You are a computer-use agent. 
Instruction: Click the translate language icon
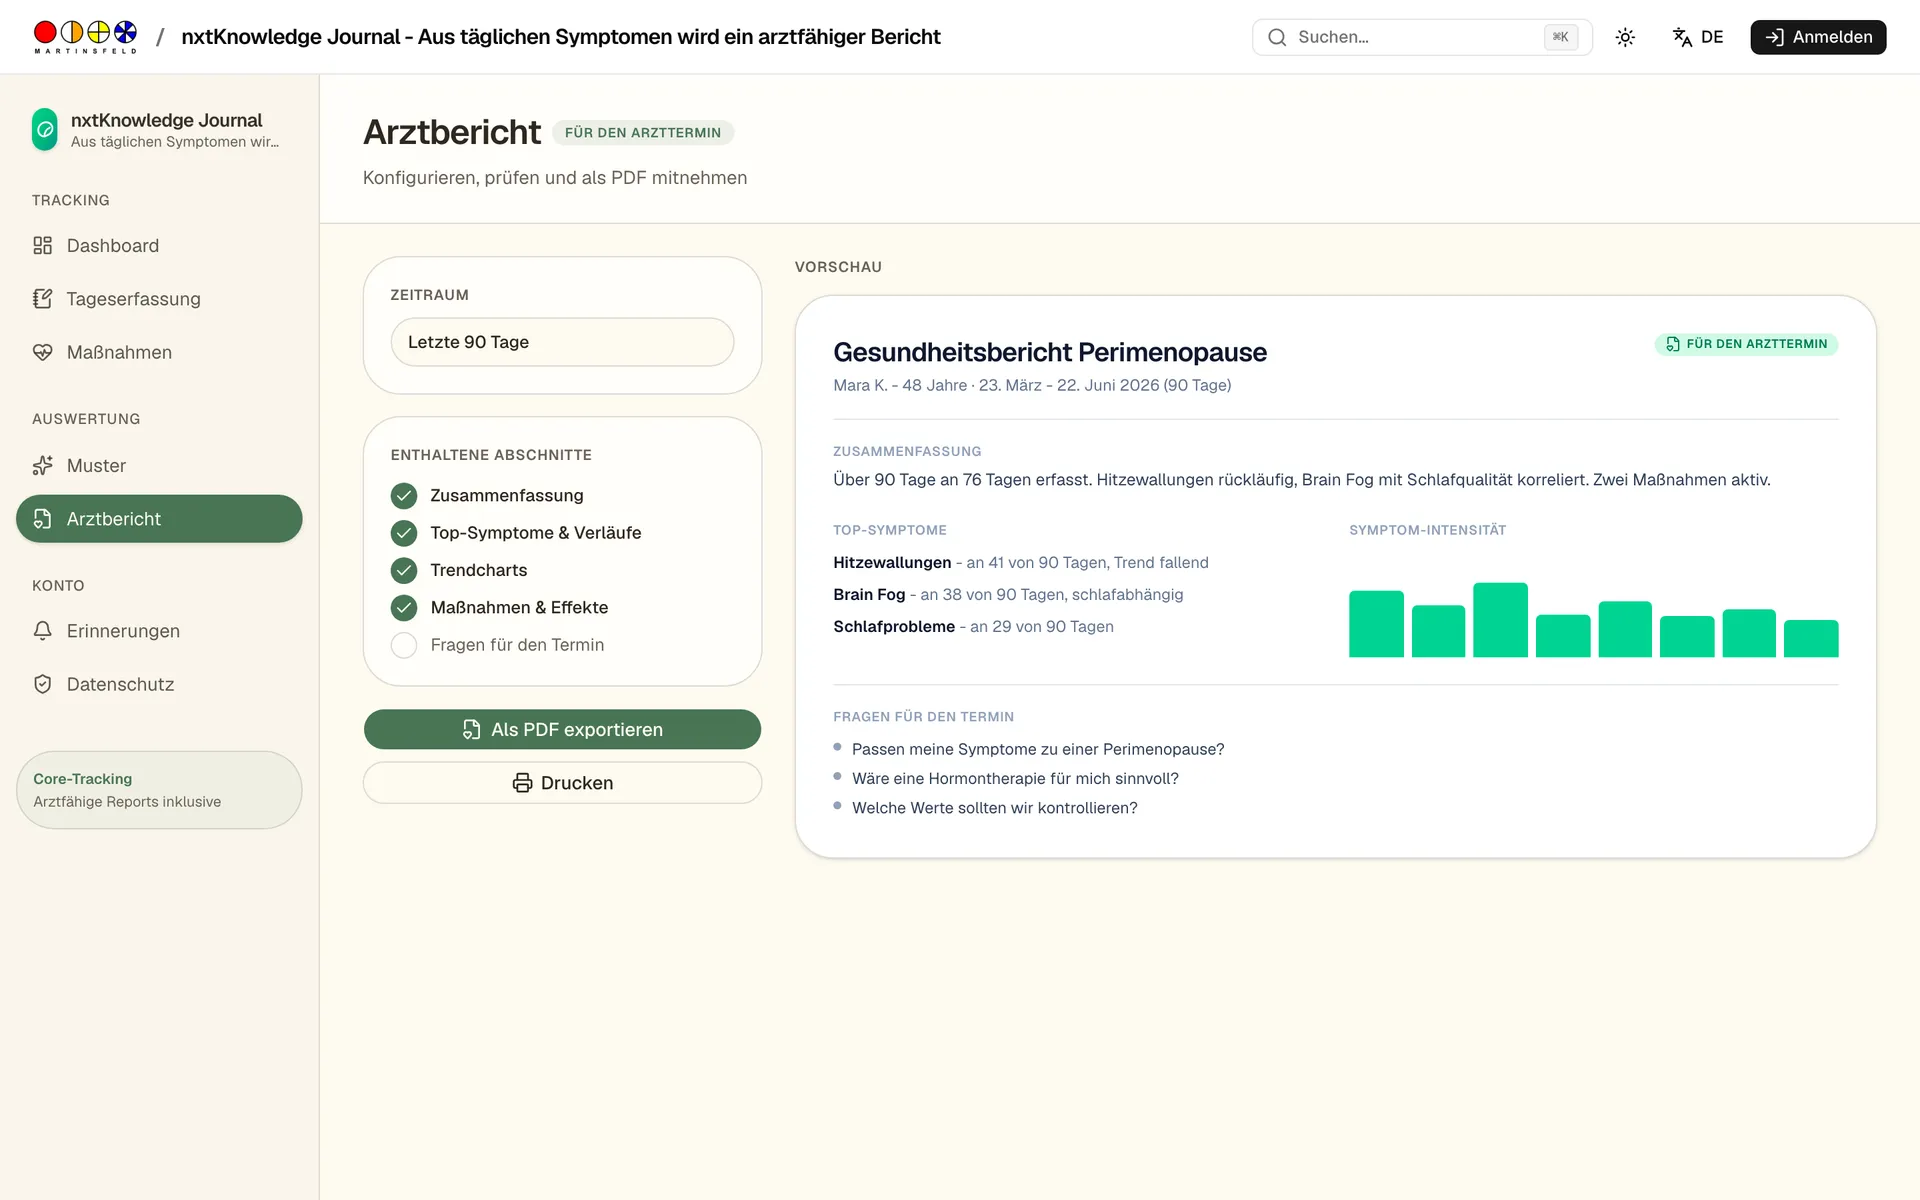[x=1682, y=37]
